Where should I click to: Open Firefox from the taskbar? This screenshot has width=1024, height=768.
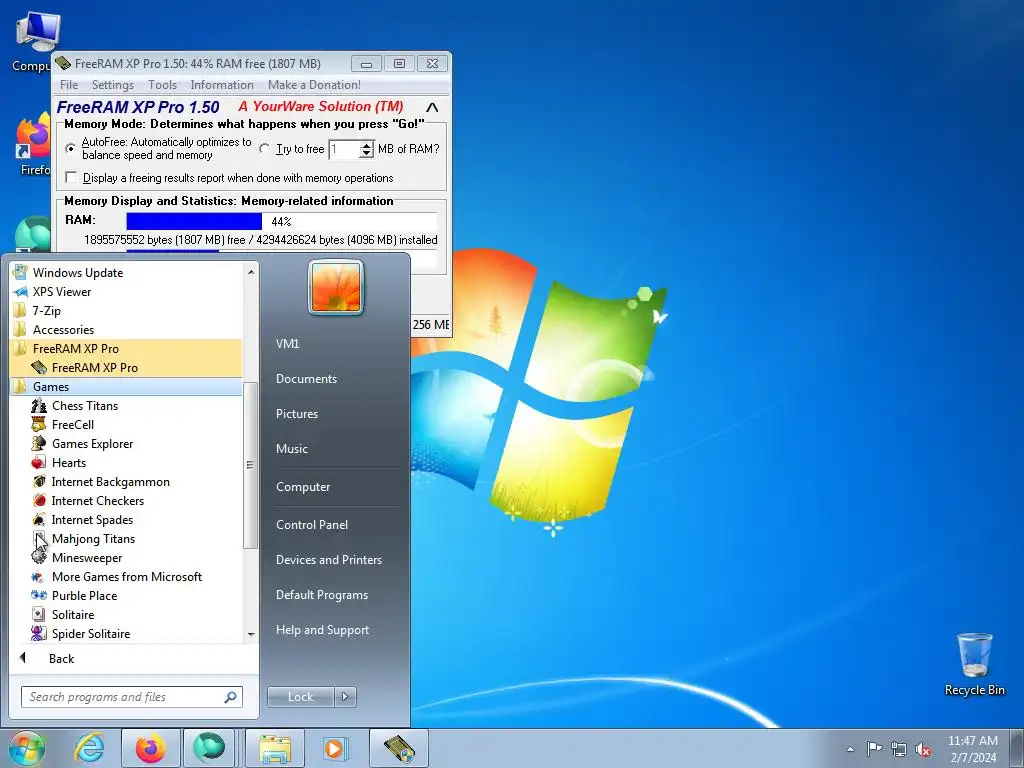coord(150,748)
